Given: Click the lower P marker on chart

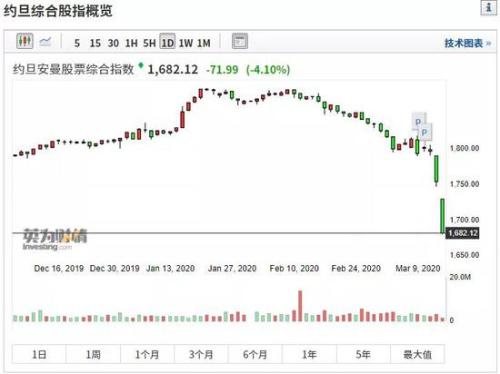Looking at the screenshot, I should 425,132.
